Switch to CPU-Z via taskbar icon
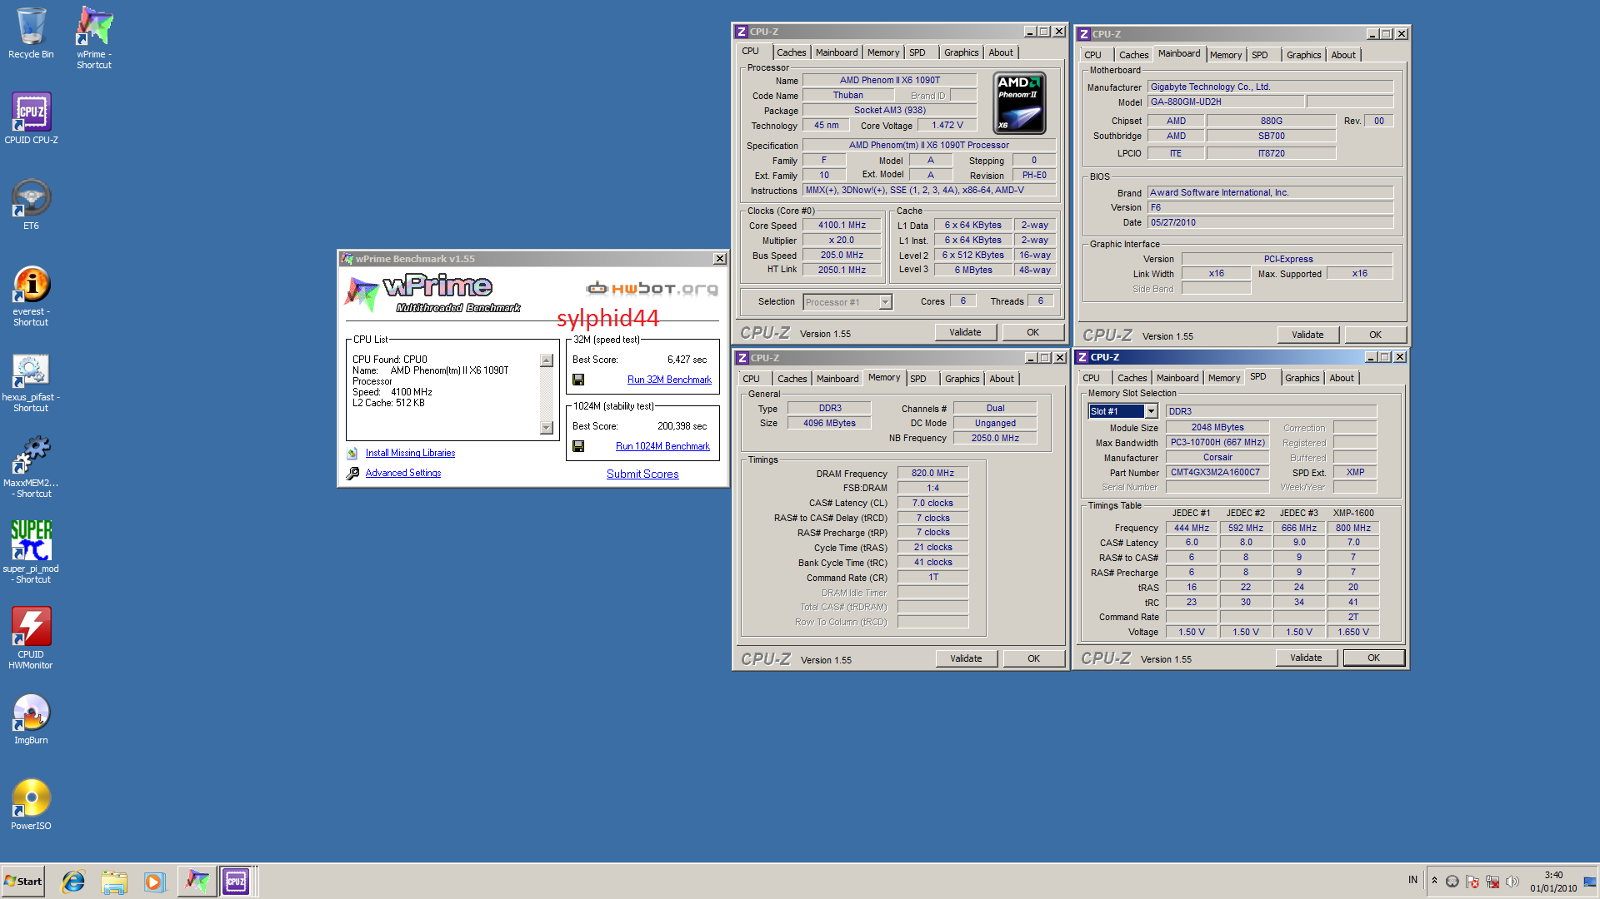Viewport: 1600px width, 899px height. click(236, 881)
